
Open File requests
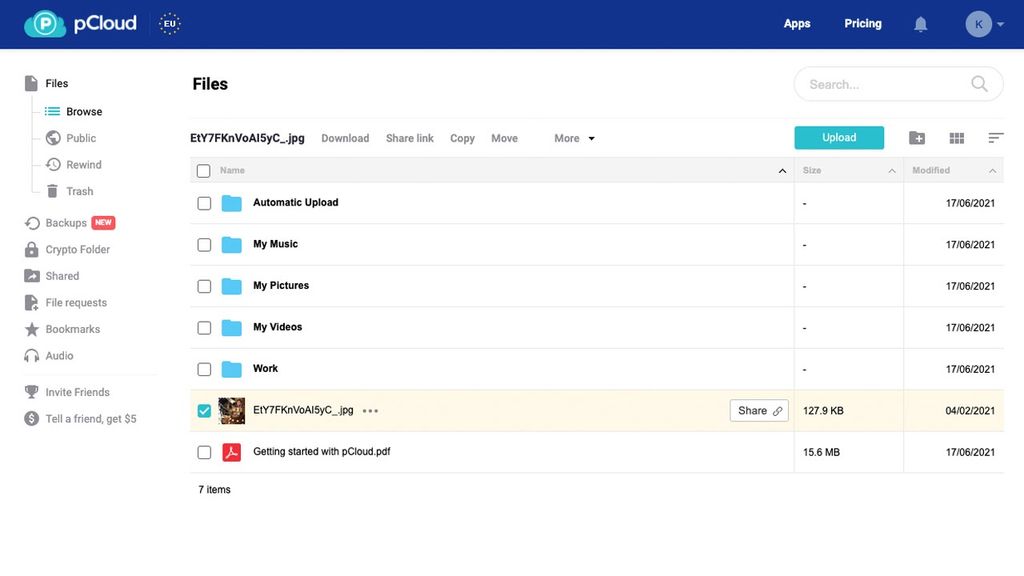[x=76, y=302]
